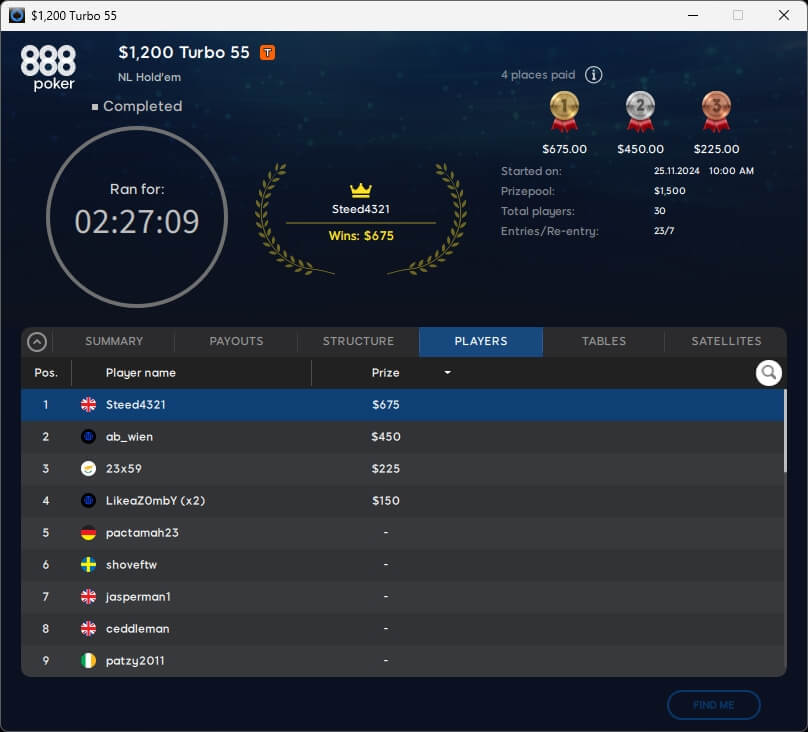Image resolution: width=808 pixels, height=732 pixels.
Task: Minimize the tournament lobby window
Action: click(x=693, y=15)
